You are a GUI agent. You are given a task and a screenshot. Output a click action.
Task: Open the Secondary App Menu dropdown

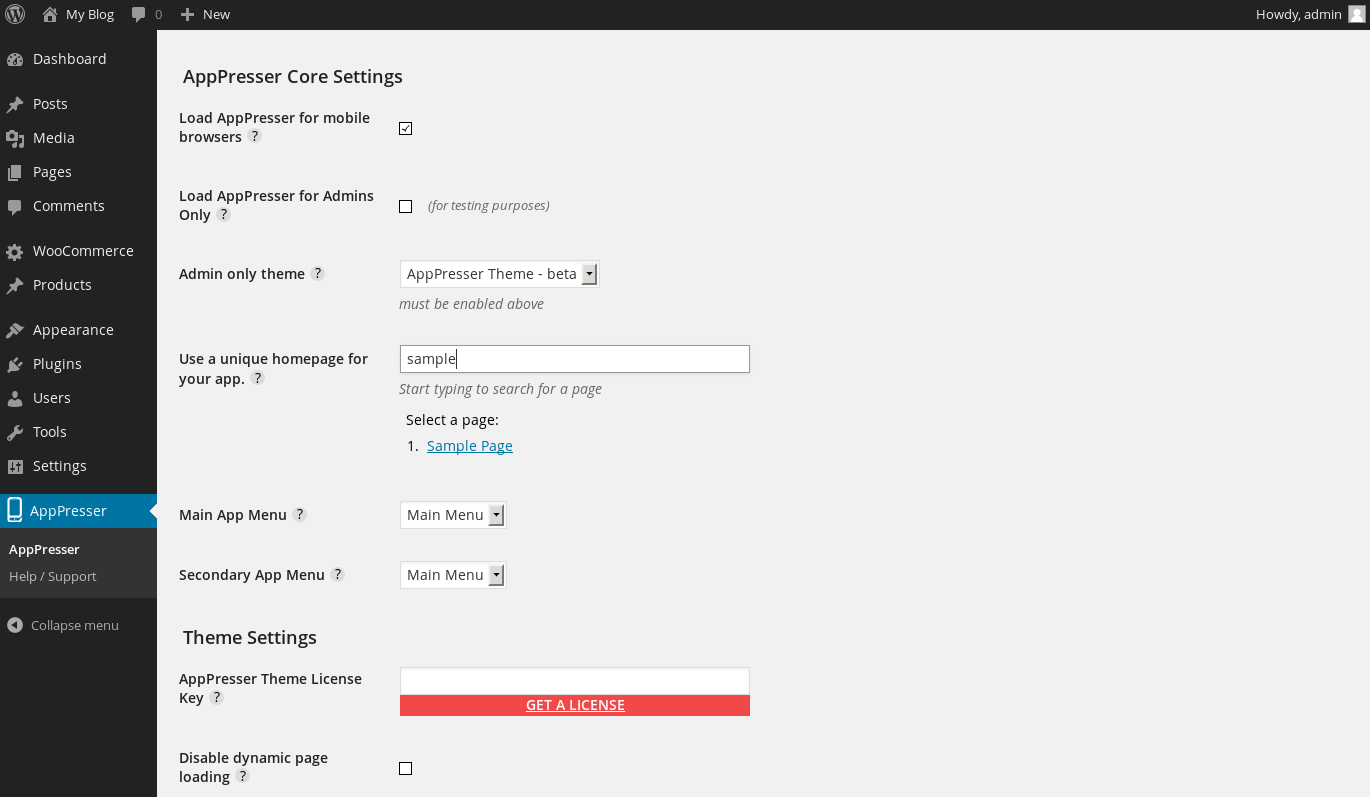pos(453,575)
